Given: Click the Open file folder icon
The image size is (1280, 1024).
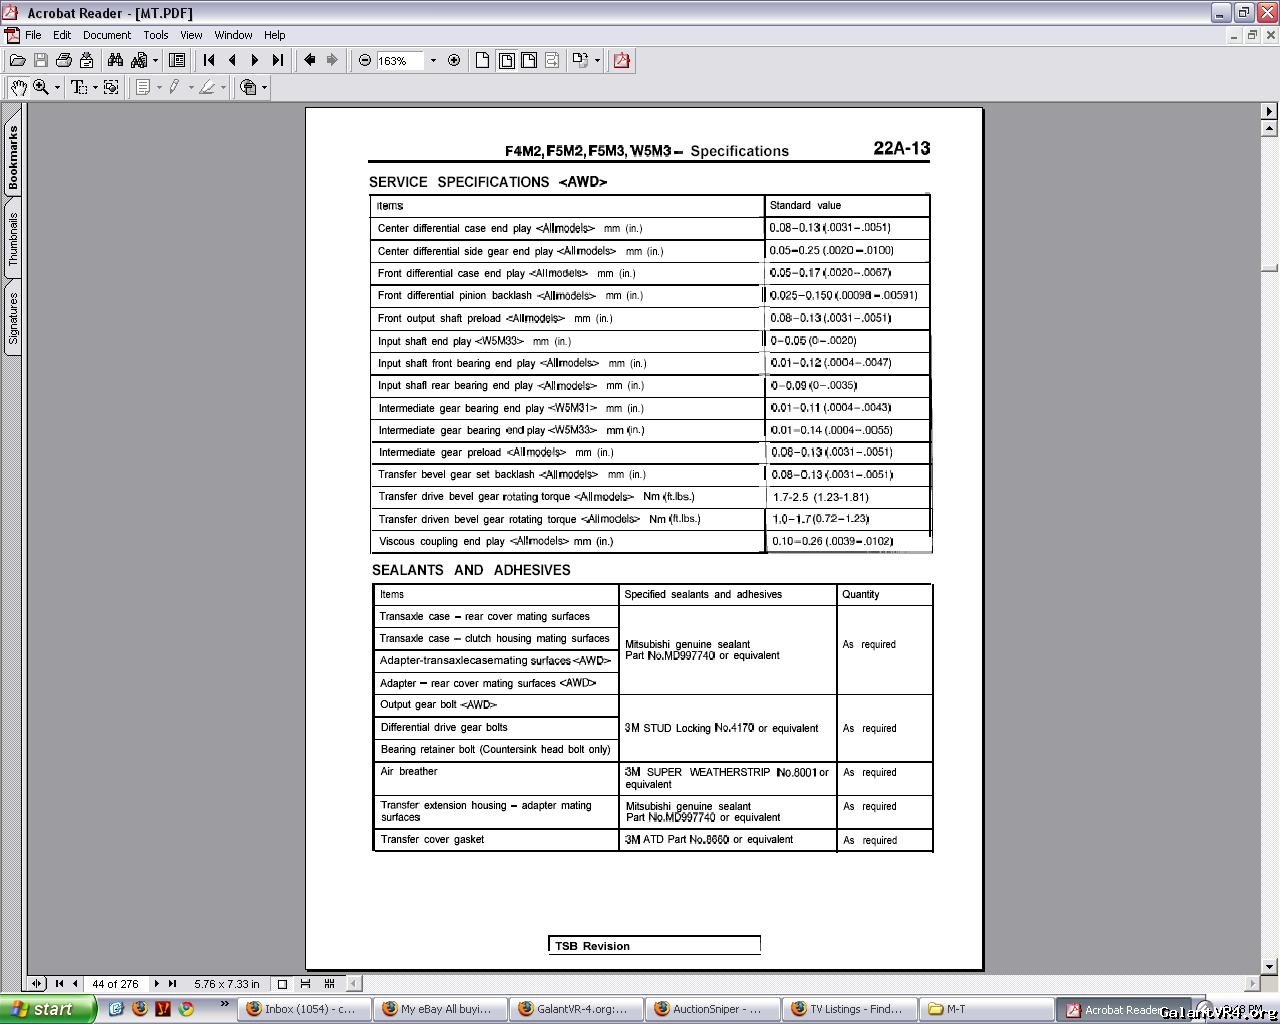Looking at the screenshot, I should coord(17,61).
